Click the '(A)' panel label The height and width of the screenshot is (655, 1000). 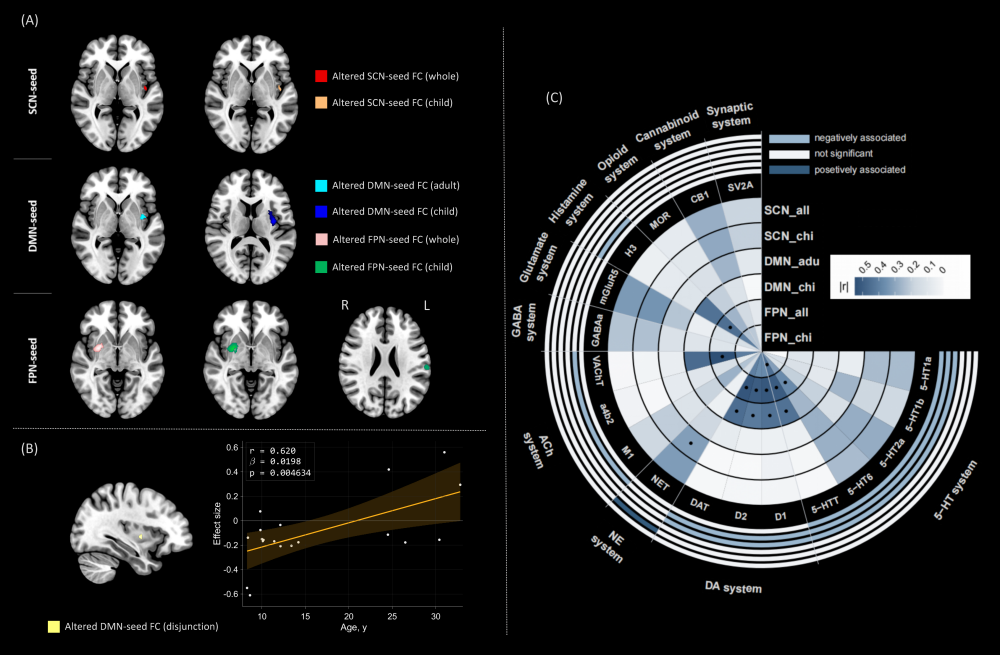point(29,20)
